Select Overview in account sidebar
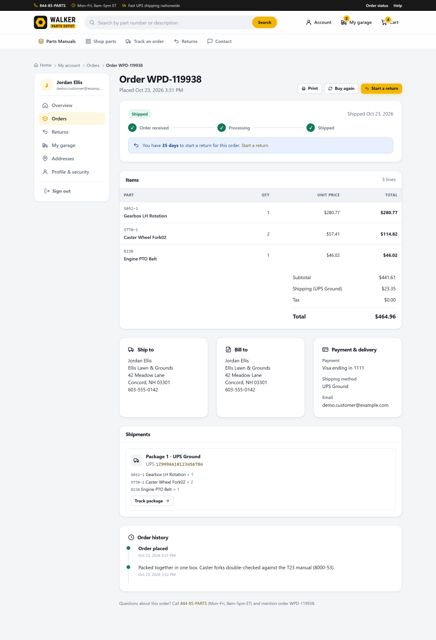 point(72,105)
